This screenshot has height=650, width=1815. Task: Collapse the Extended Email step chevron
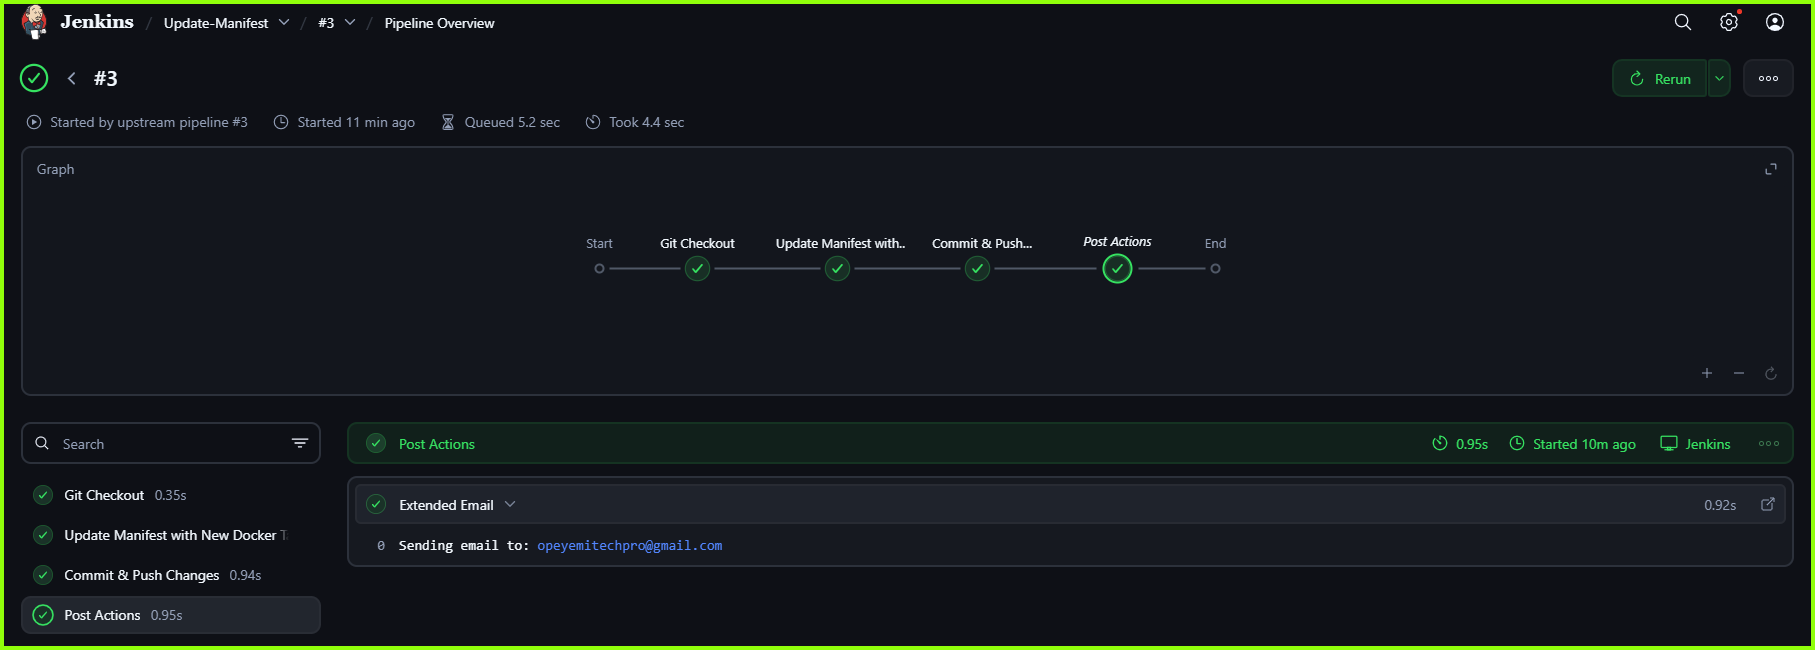click(510, 504)
